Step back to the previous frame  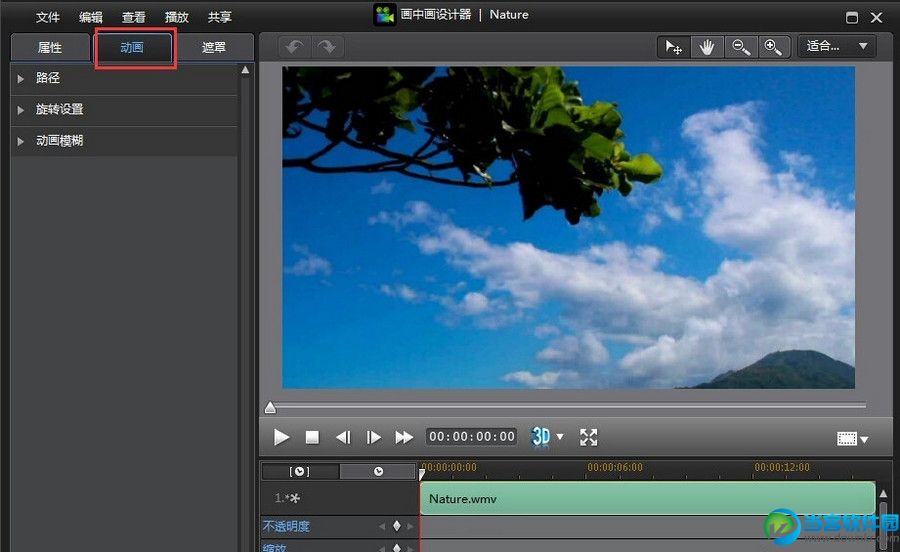click(x=343, y=437)
